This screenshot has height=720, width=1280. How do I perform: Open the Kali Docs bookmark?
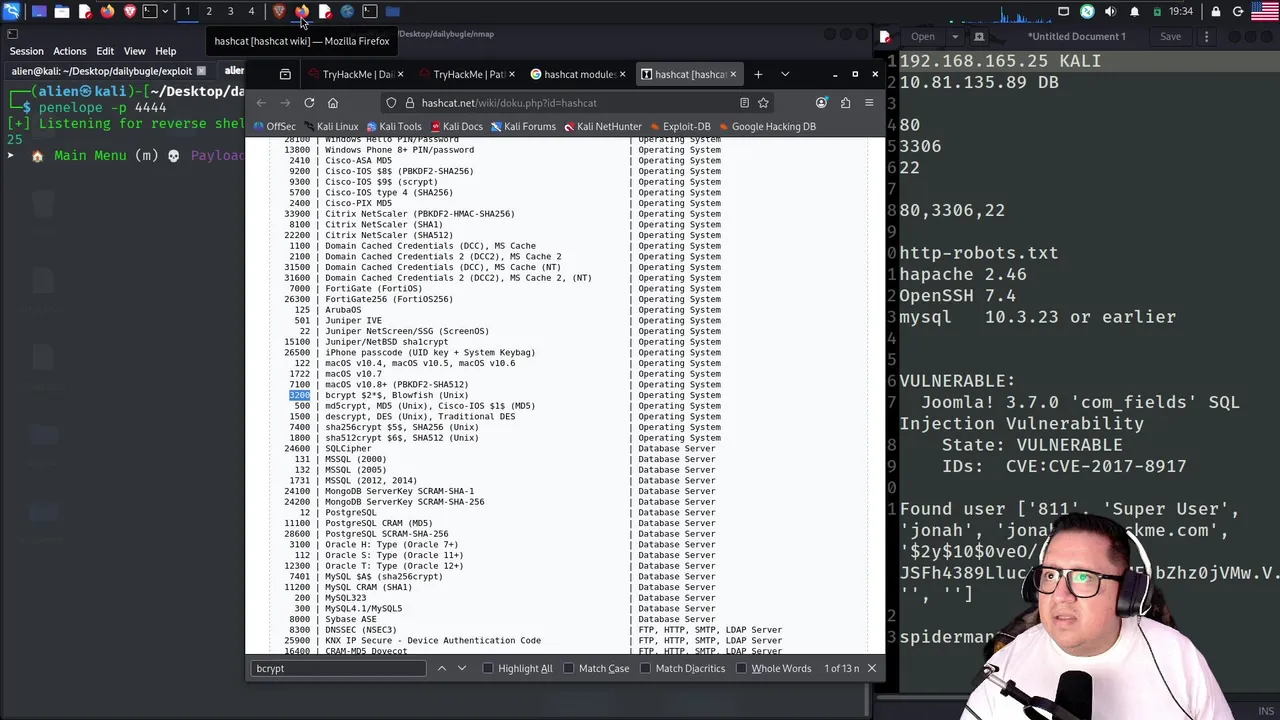pos(456,127)
